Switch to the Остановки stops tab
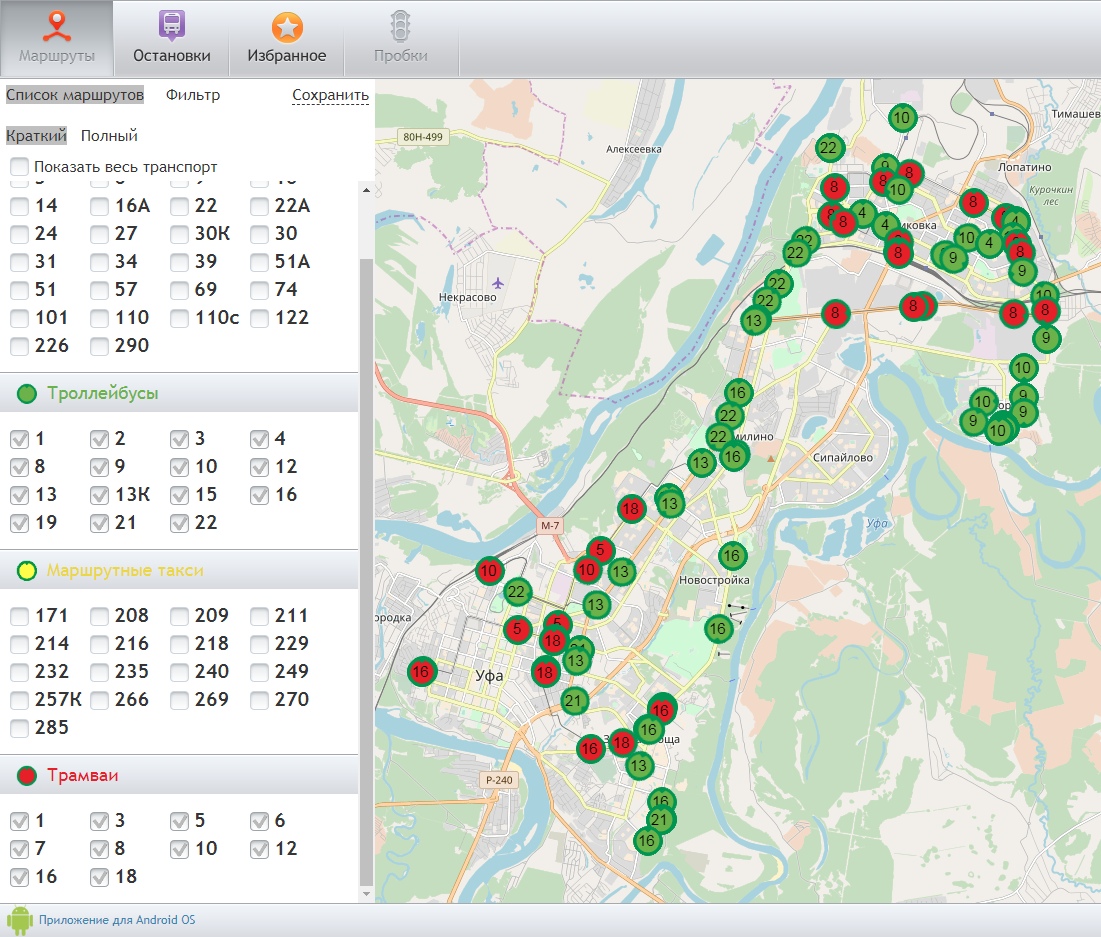This screenshot has height=937, width=1101. [x=171, y=39]
